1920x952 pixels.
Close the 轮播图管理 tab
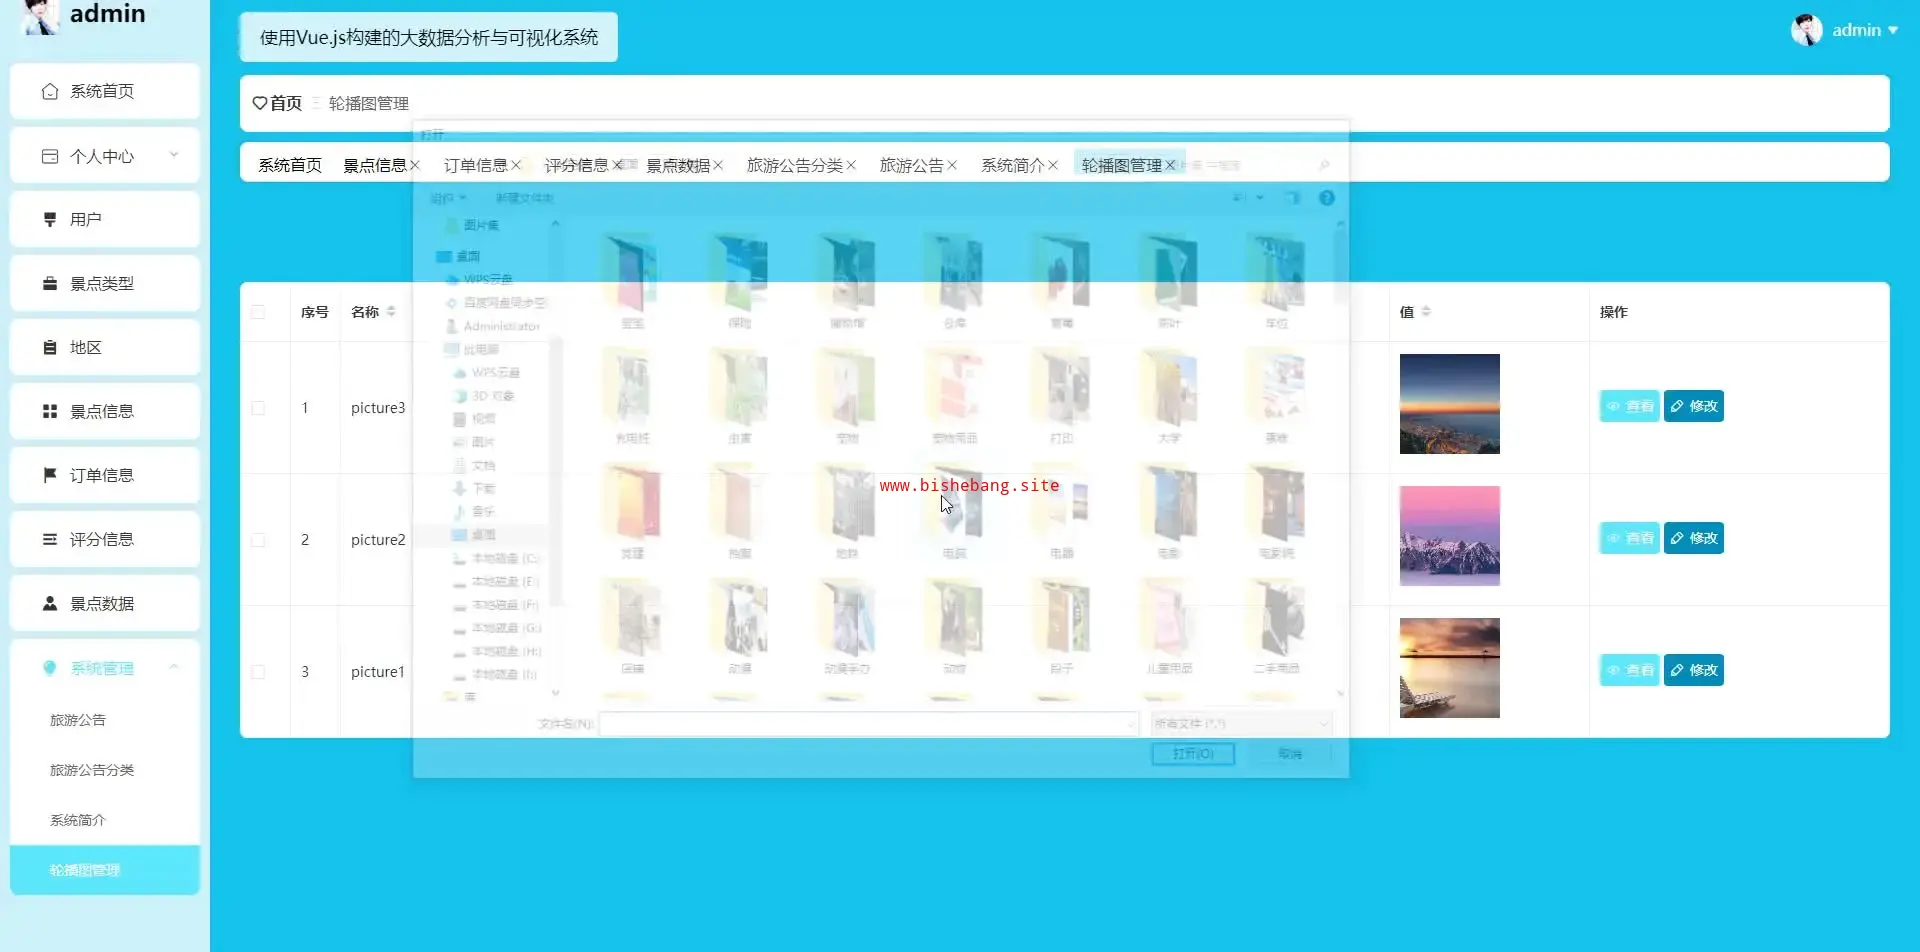coord(1169,165)
